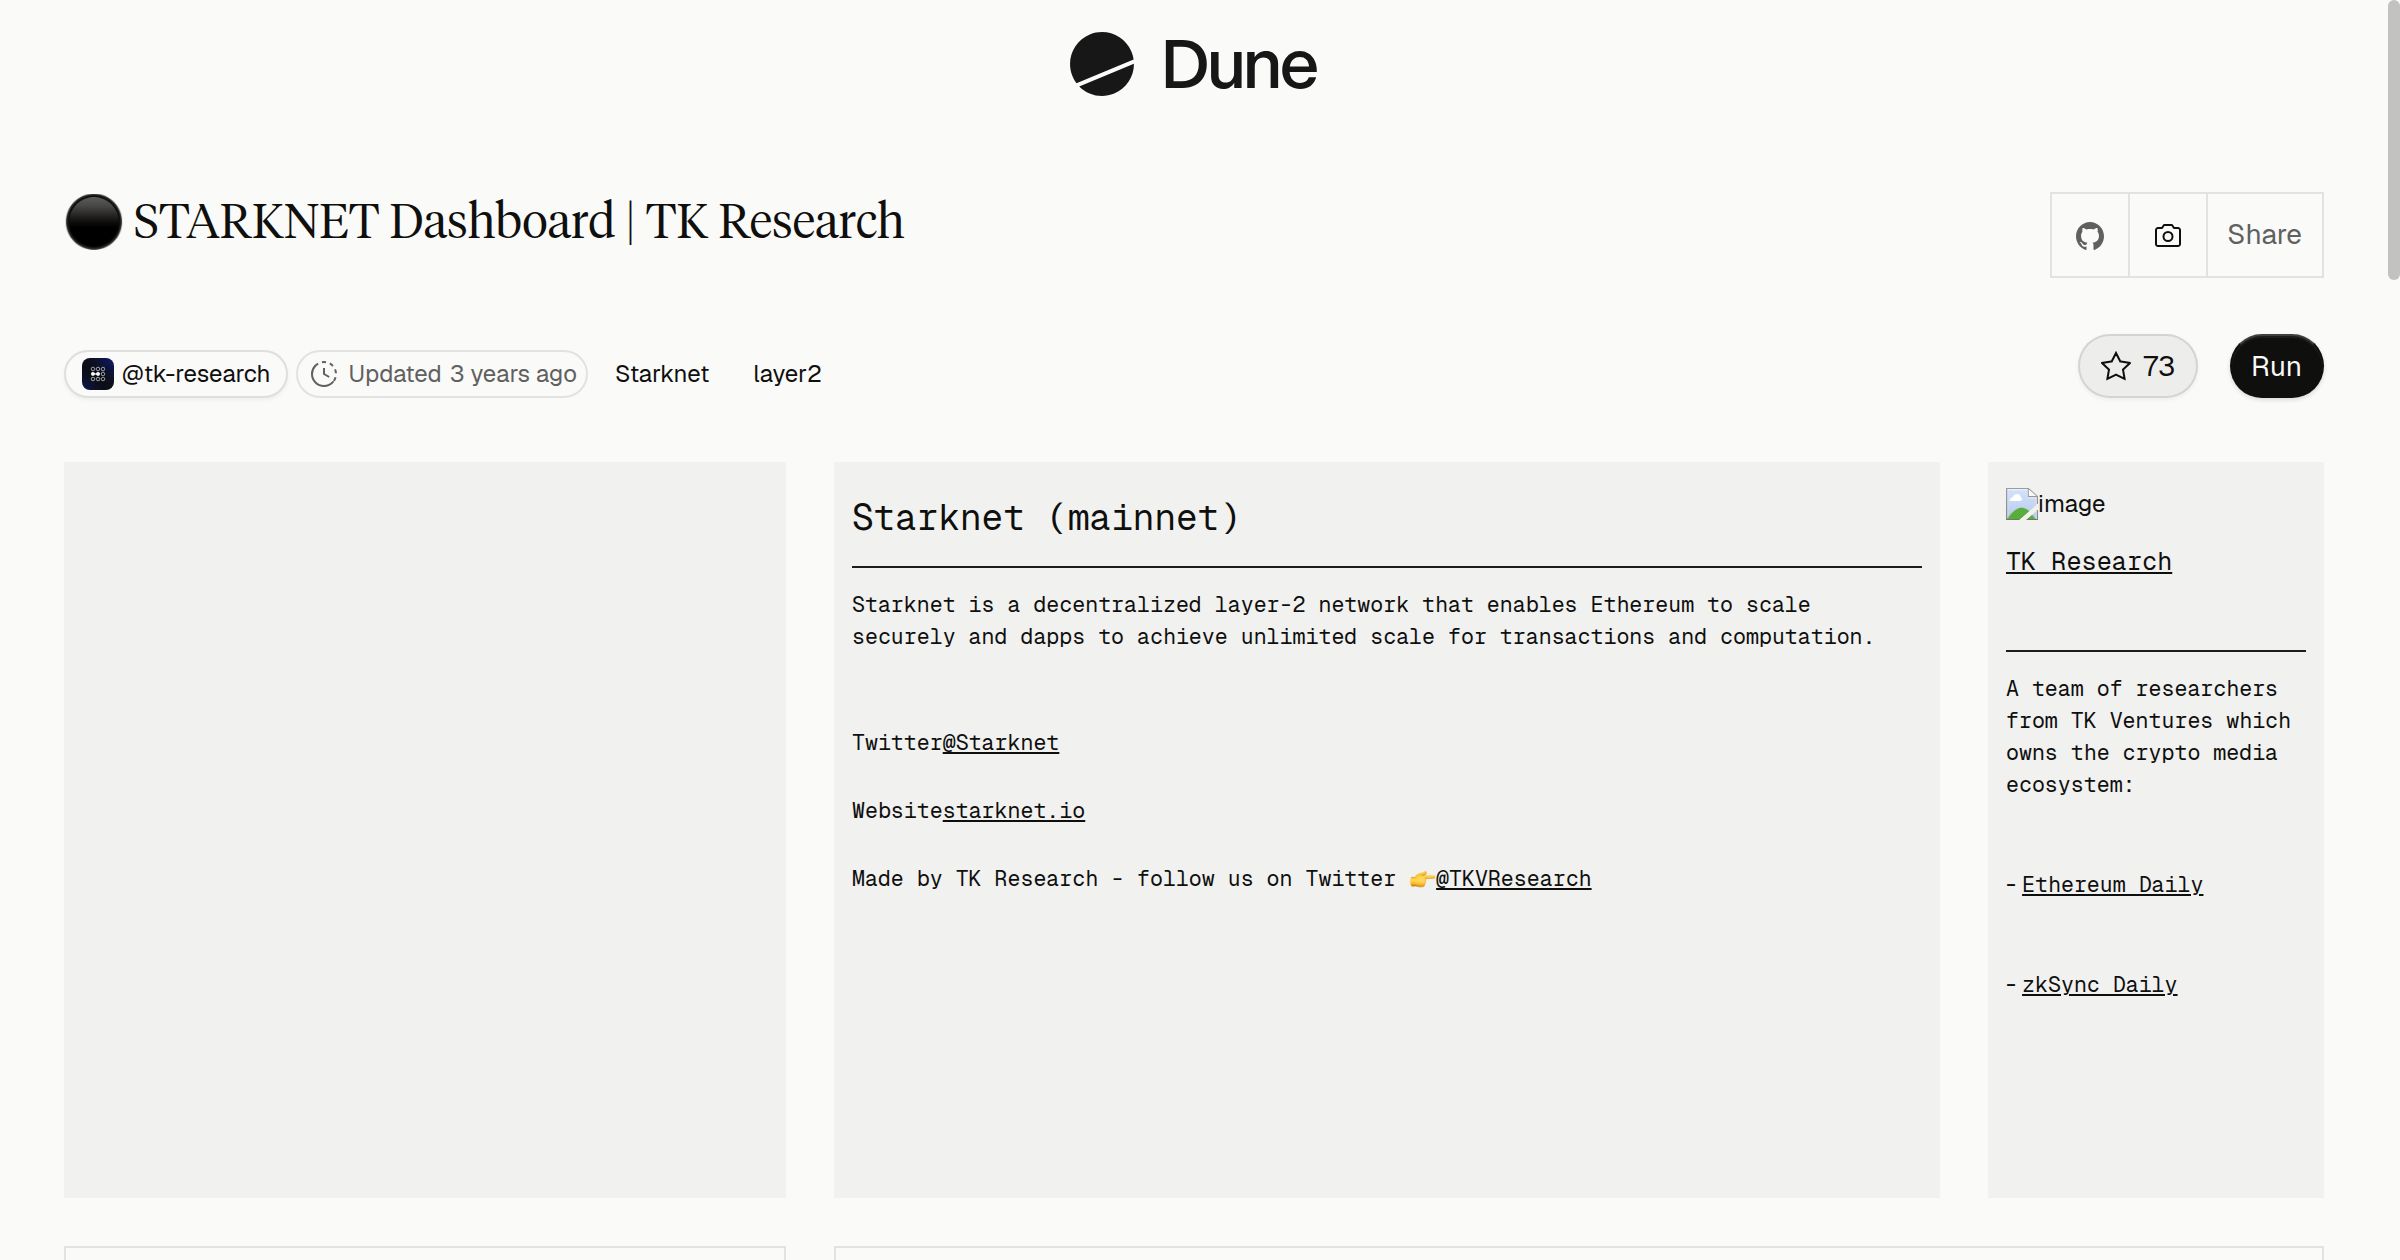Open the GitHub icon button
This screenshot has height=1260, width=2400.
(x=2089, y=235)
